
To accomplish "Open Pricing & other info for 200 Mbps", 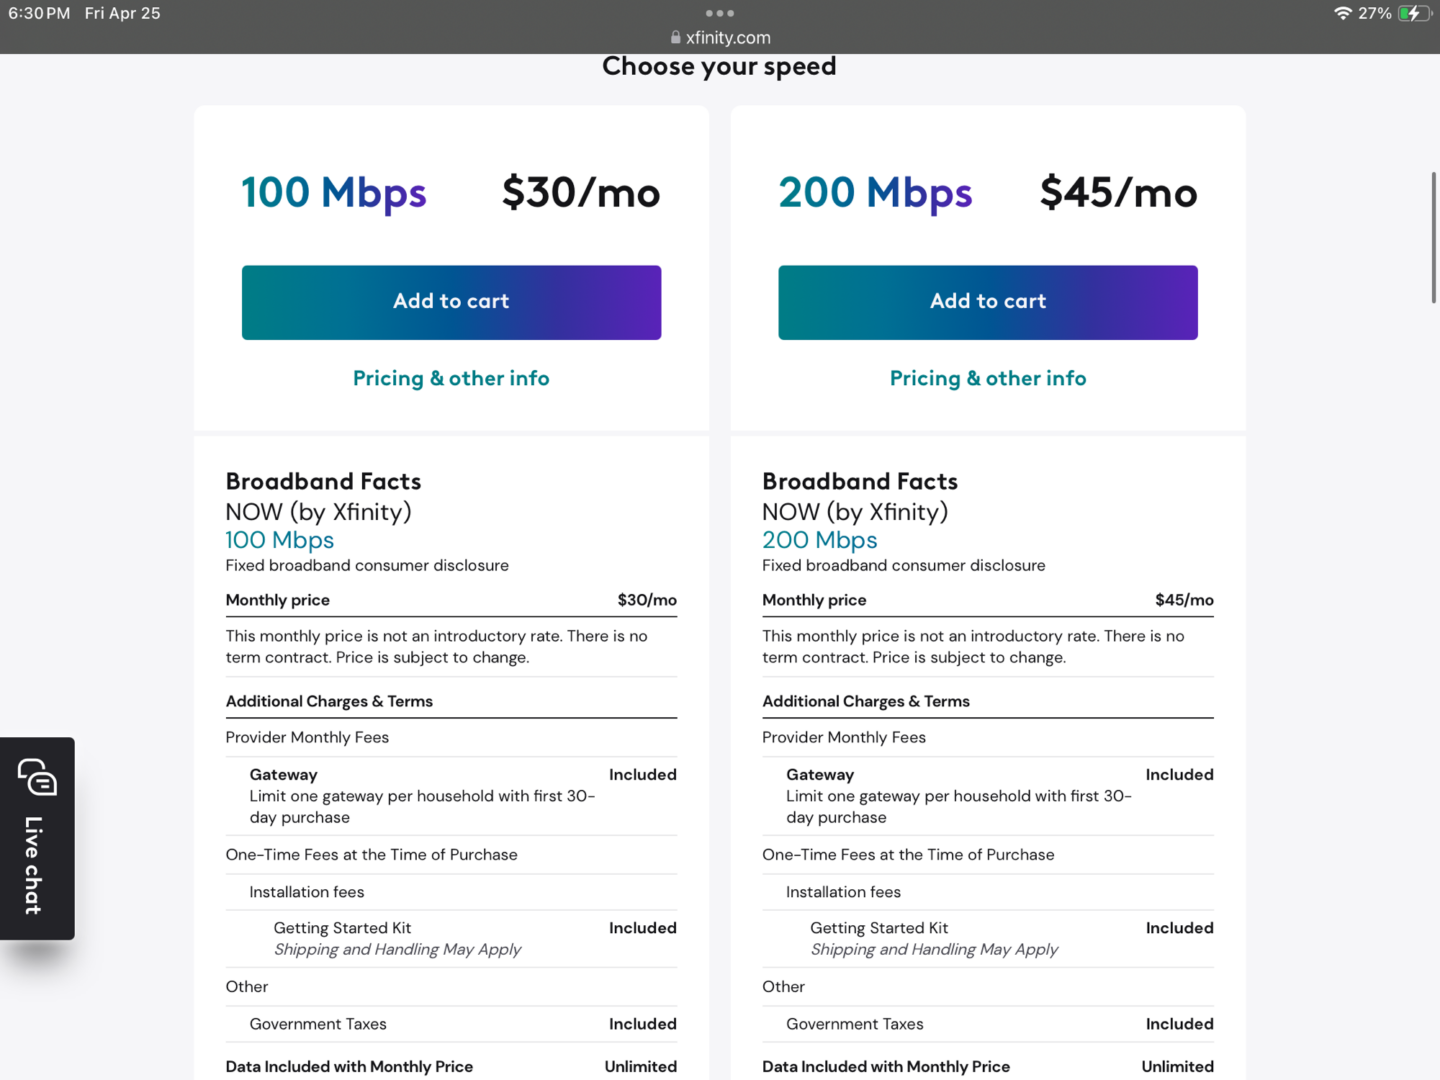I will (x=988, y=378).
